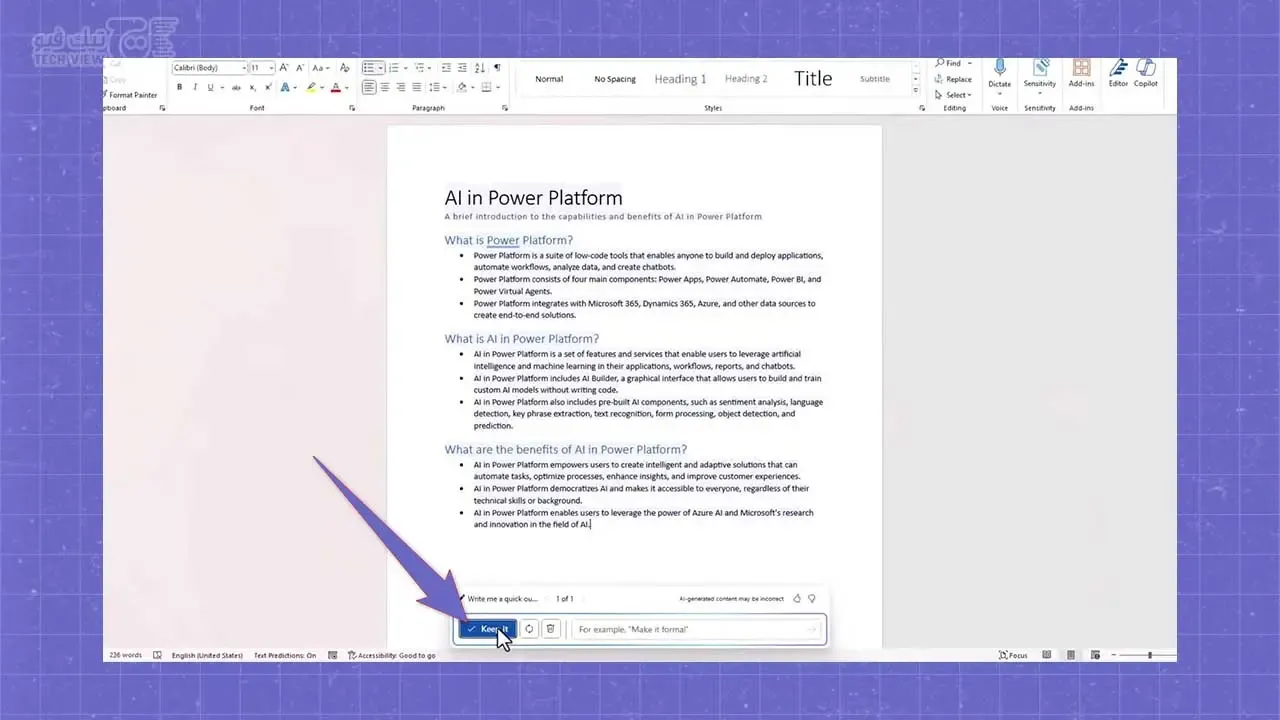Apply Subtitle style

875,79
